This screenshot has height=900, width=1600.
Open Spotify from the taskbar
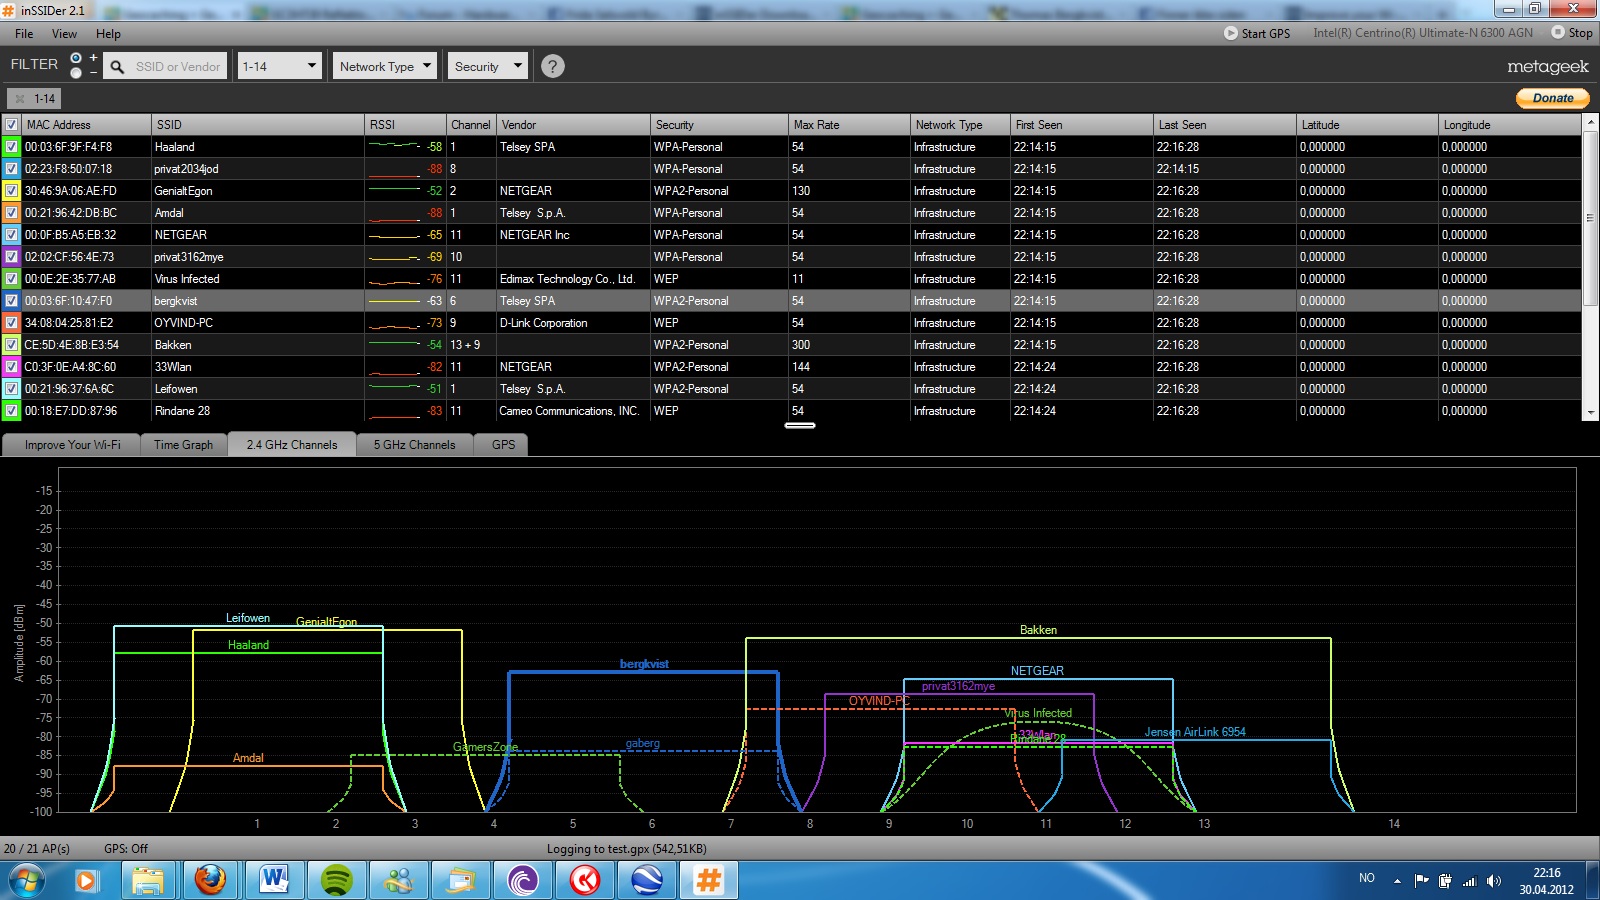(x=337, y=881)
